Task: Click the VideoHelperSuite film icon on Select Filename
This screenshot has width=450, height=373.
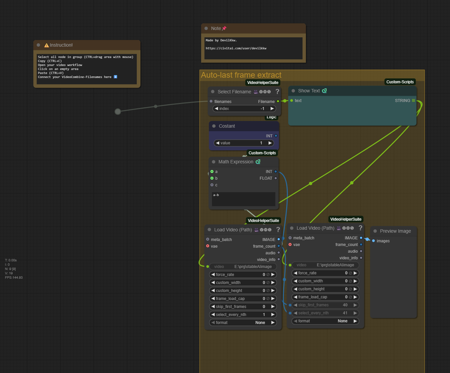Action: pos(256,92)
